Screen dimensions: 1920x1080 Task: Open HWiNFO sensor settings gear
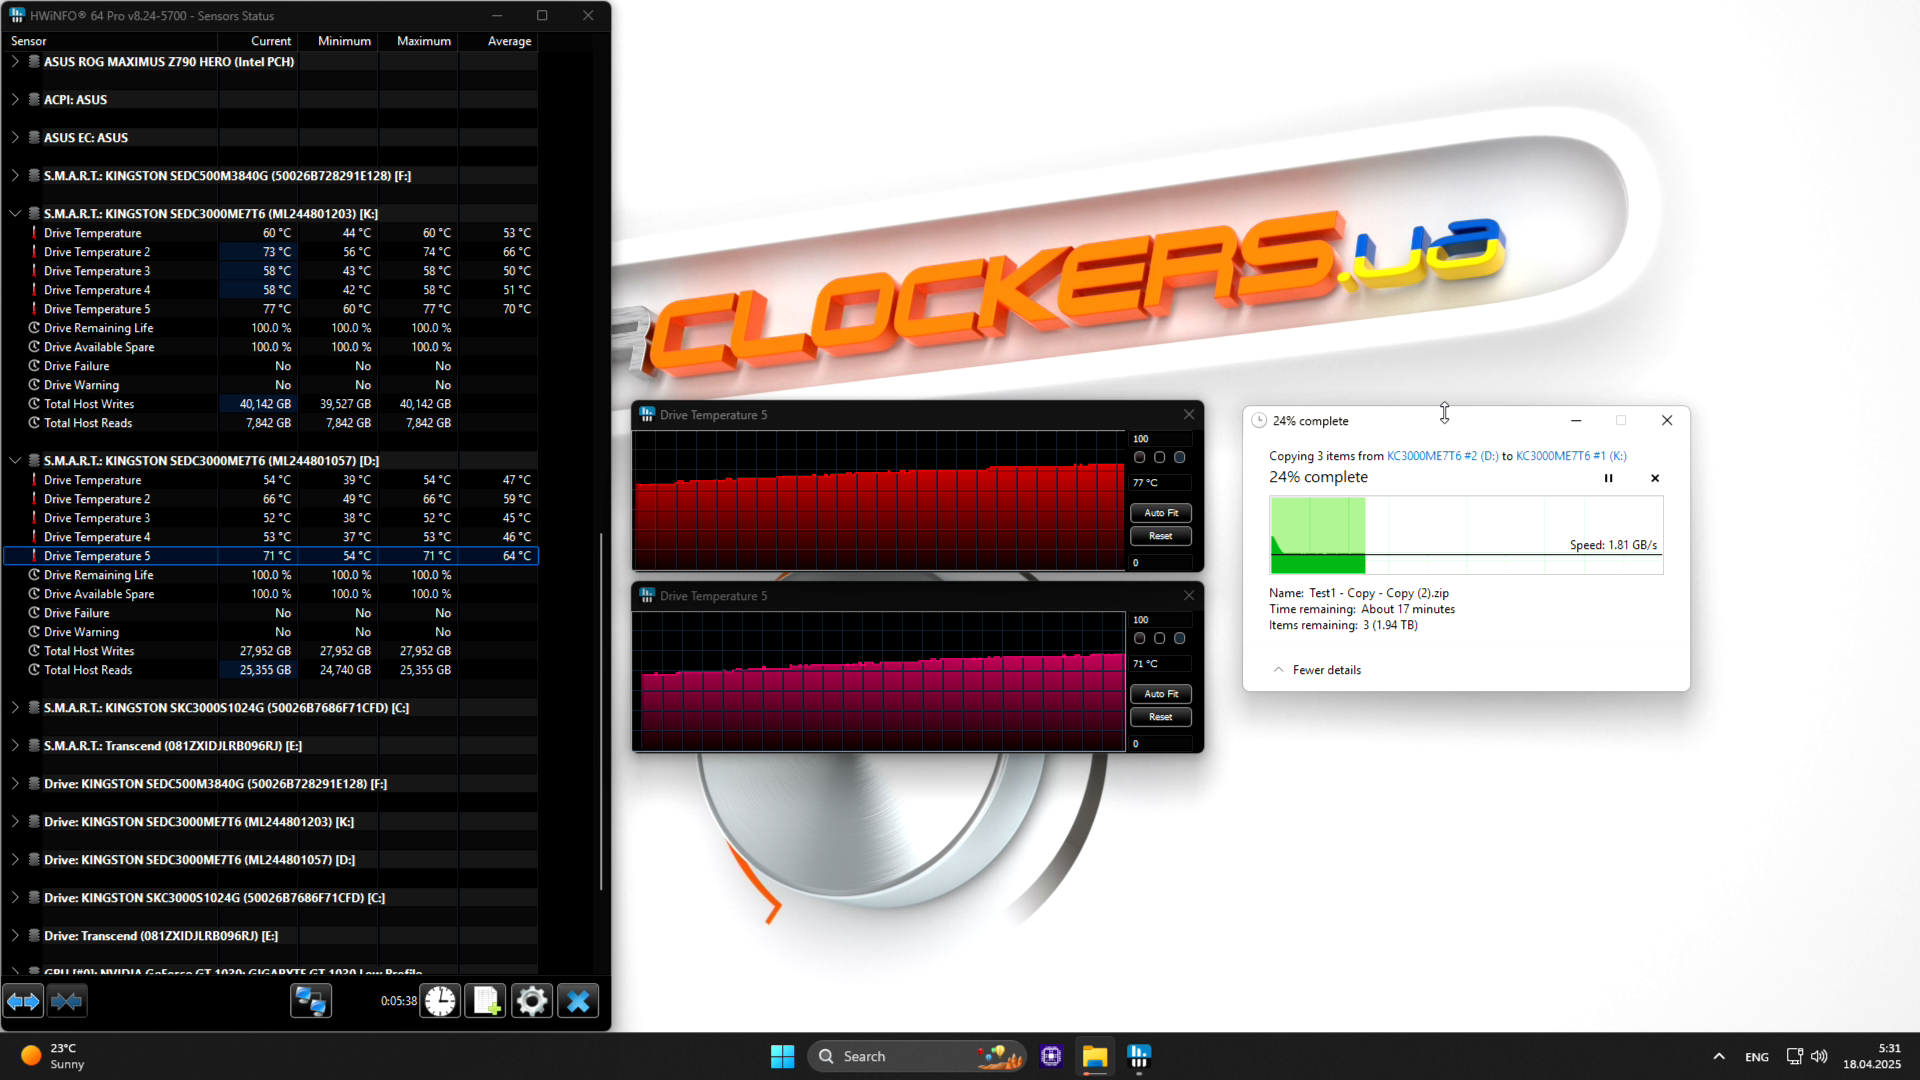tap(532, 1001)
